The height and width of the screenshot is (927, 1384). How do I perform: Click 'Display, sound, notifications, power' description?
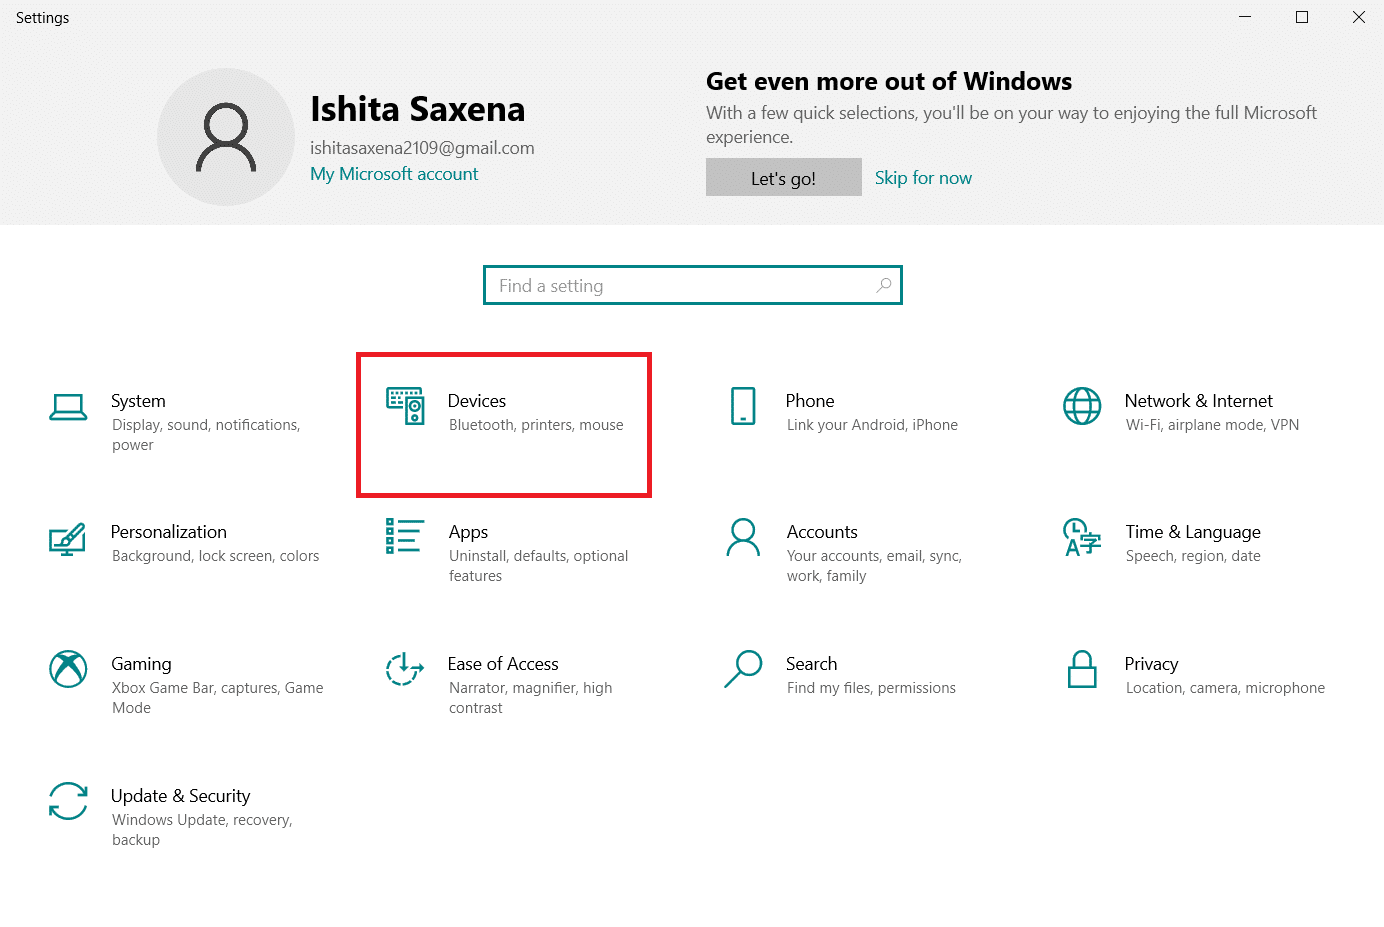(x=206, y=435)
